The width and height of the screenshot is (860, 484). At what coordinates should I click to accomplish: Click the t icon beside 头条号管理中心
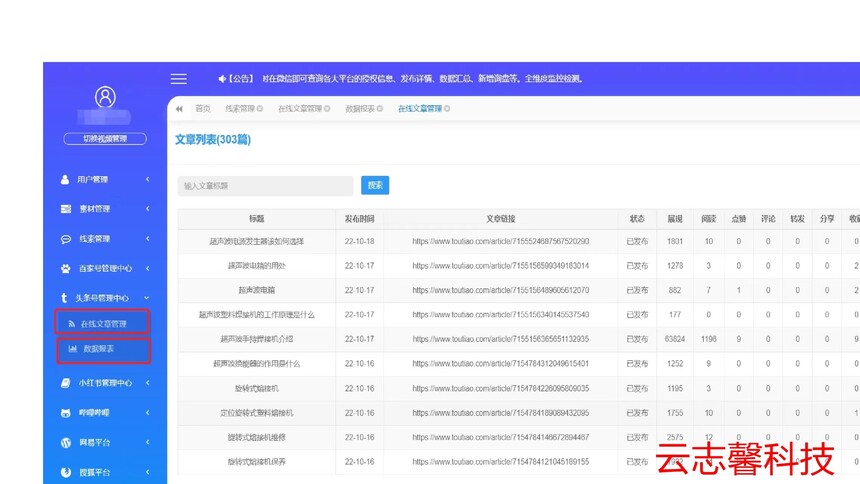coord(64,298)
